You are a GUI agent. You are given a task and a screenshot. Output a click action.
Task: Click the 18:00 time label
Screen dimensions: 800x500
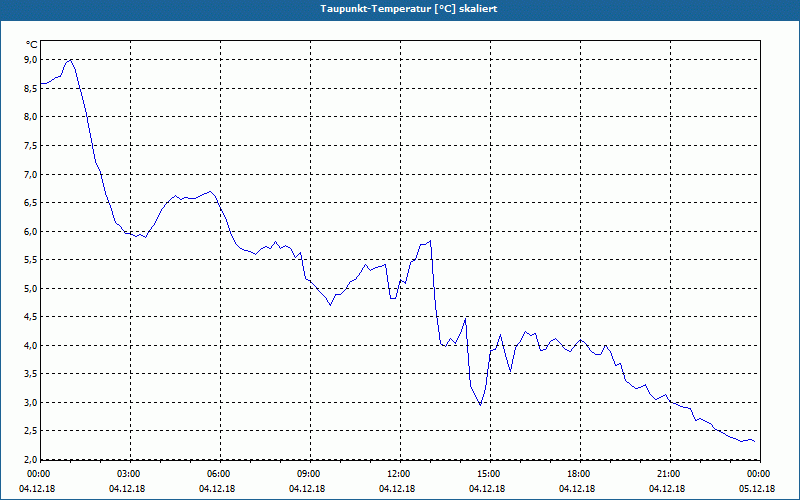click(580, 474)
